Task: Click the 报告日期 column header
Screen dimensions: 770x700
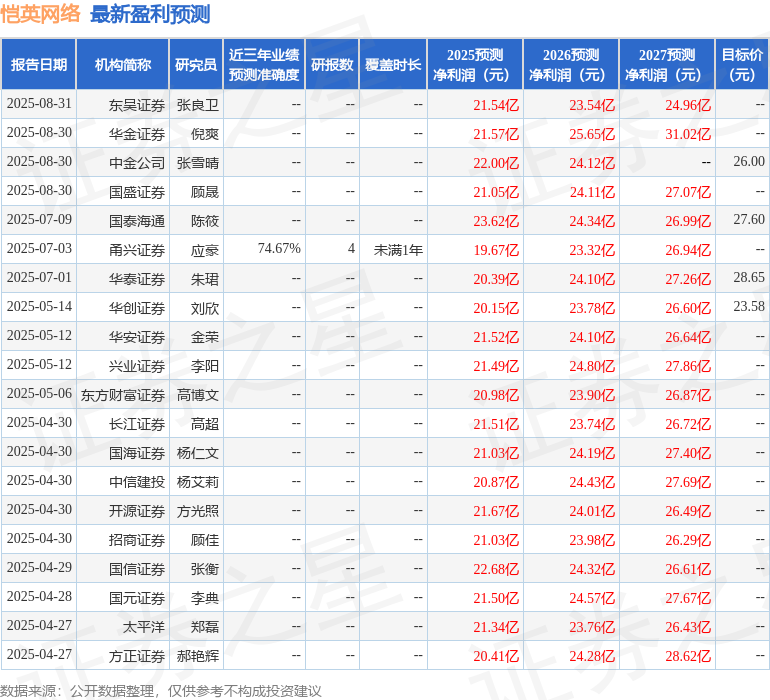Action: click(39, 65)
